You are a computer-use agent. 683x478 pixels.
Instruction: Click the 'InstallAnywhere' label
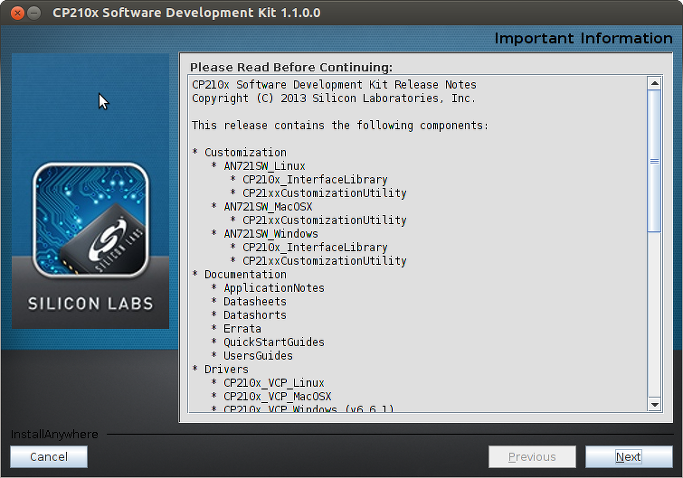(x=54, y=434)
